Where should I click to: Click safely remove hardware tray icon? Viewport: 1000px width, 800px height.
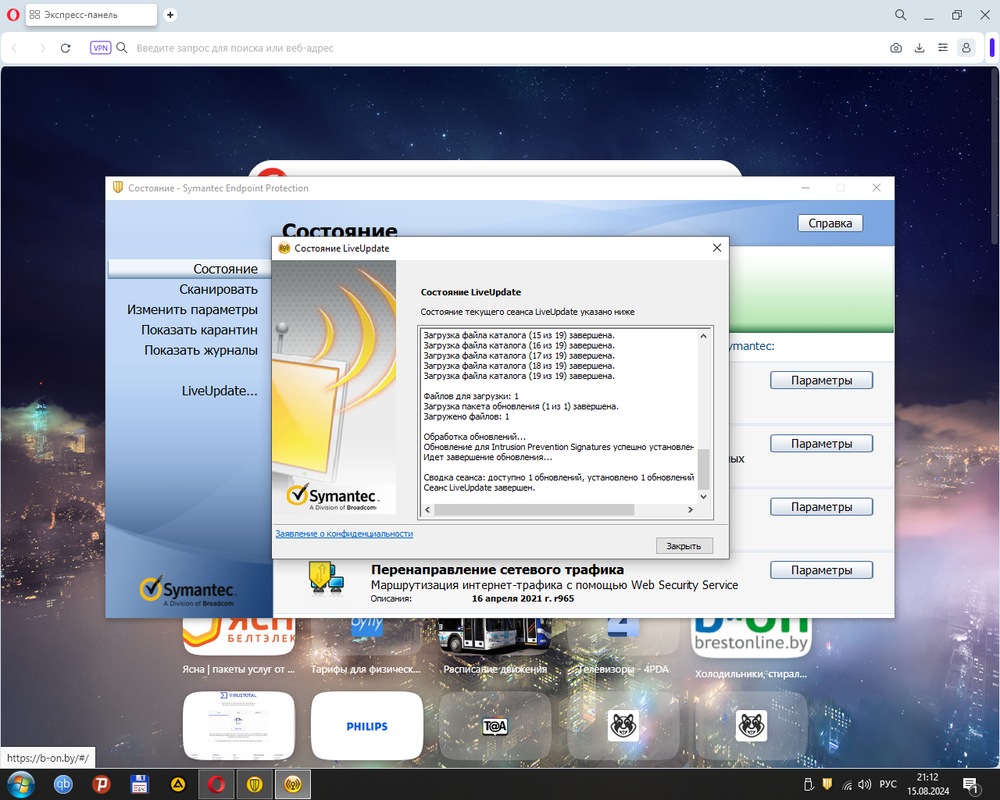(x=809, y=785)
